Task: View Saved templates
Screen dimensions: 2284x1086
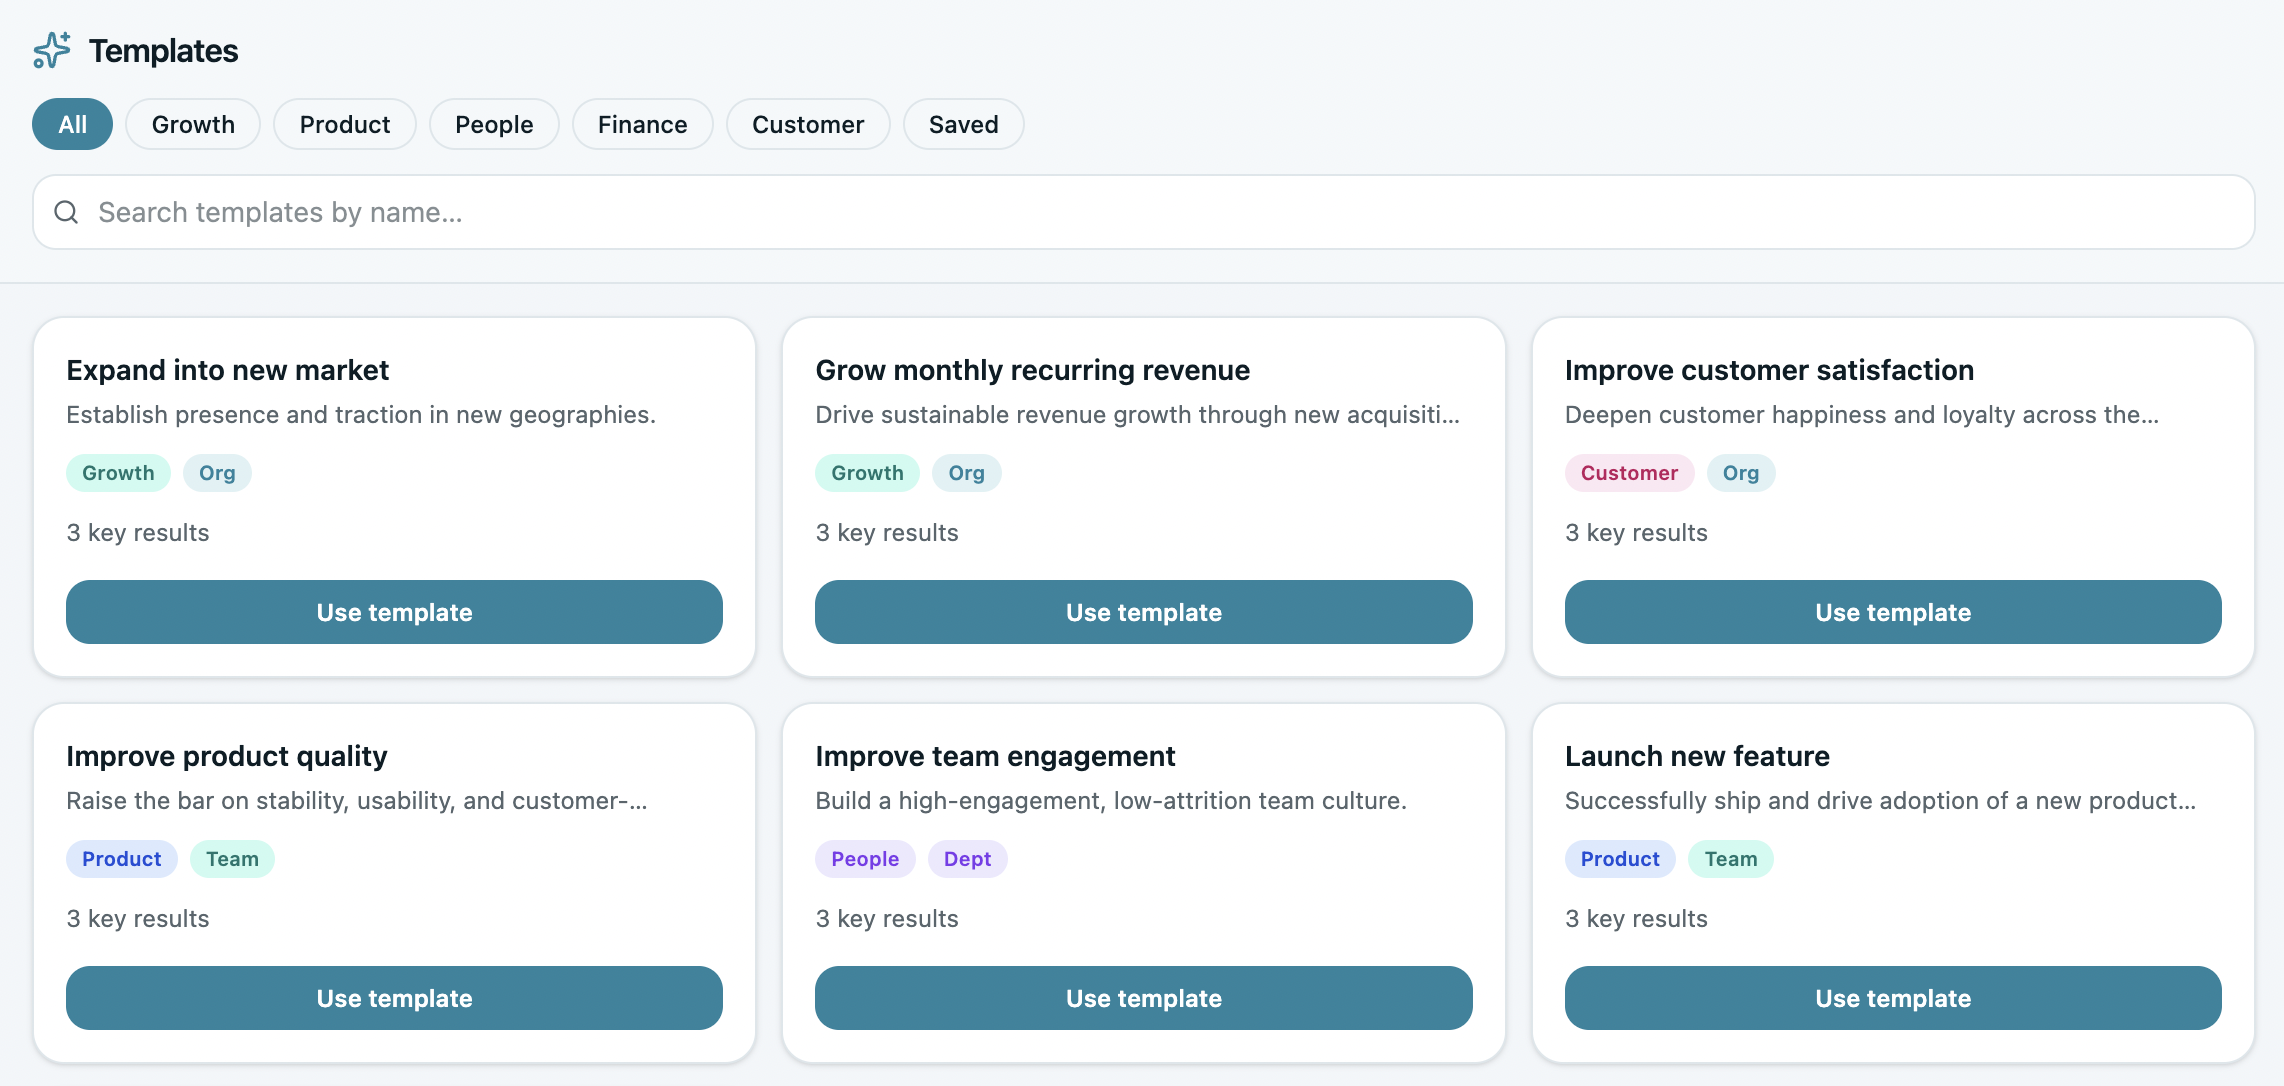Action: click(964, 124)
